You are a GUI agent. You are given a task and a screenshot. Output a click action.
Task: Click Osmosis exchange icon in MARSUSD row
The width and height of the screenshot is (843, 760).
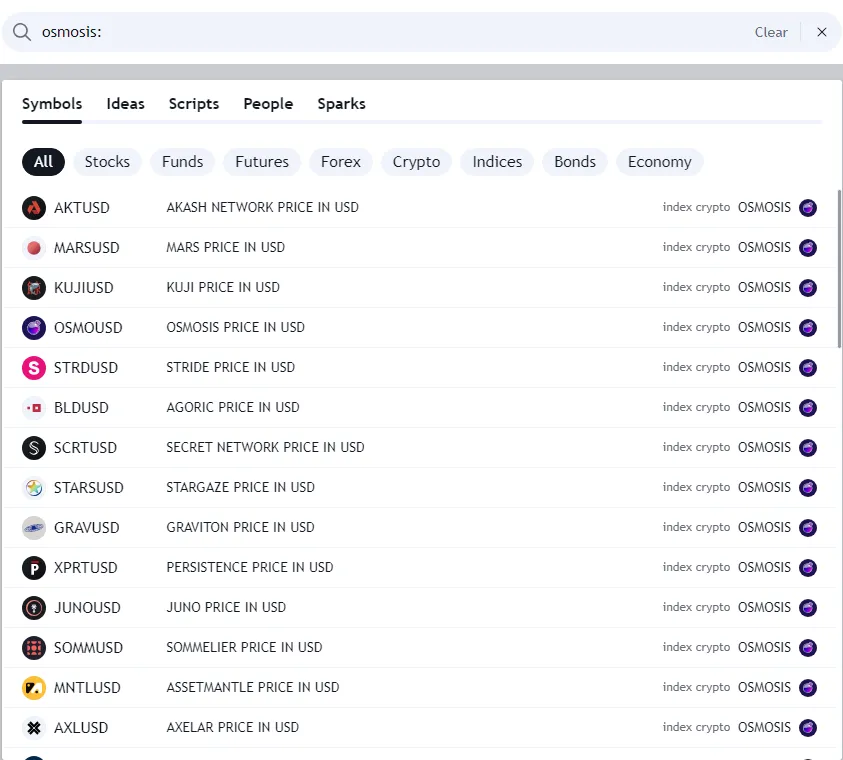pos(808,248)
